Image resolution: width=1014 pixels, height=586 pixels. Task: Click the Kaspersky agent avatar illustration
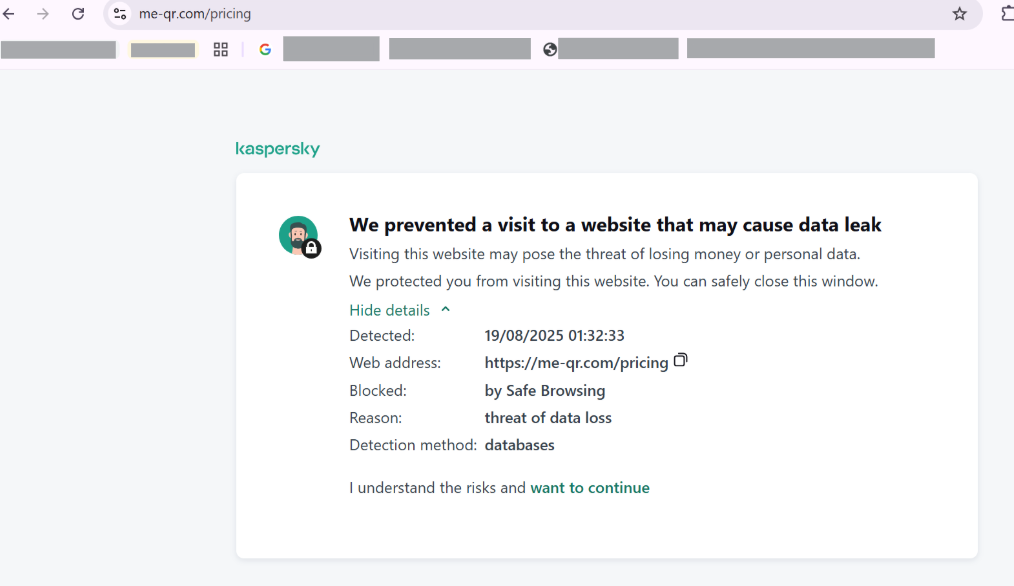click(297, 234)
